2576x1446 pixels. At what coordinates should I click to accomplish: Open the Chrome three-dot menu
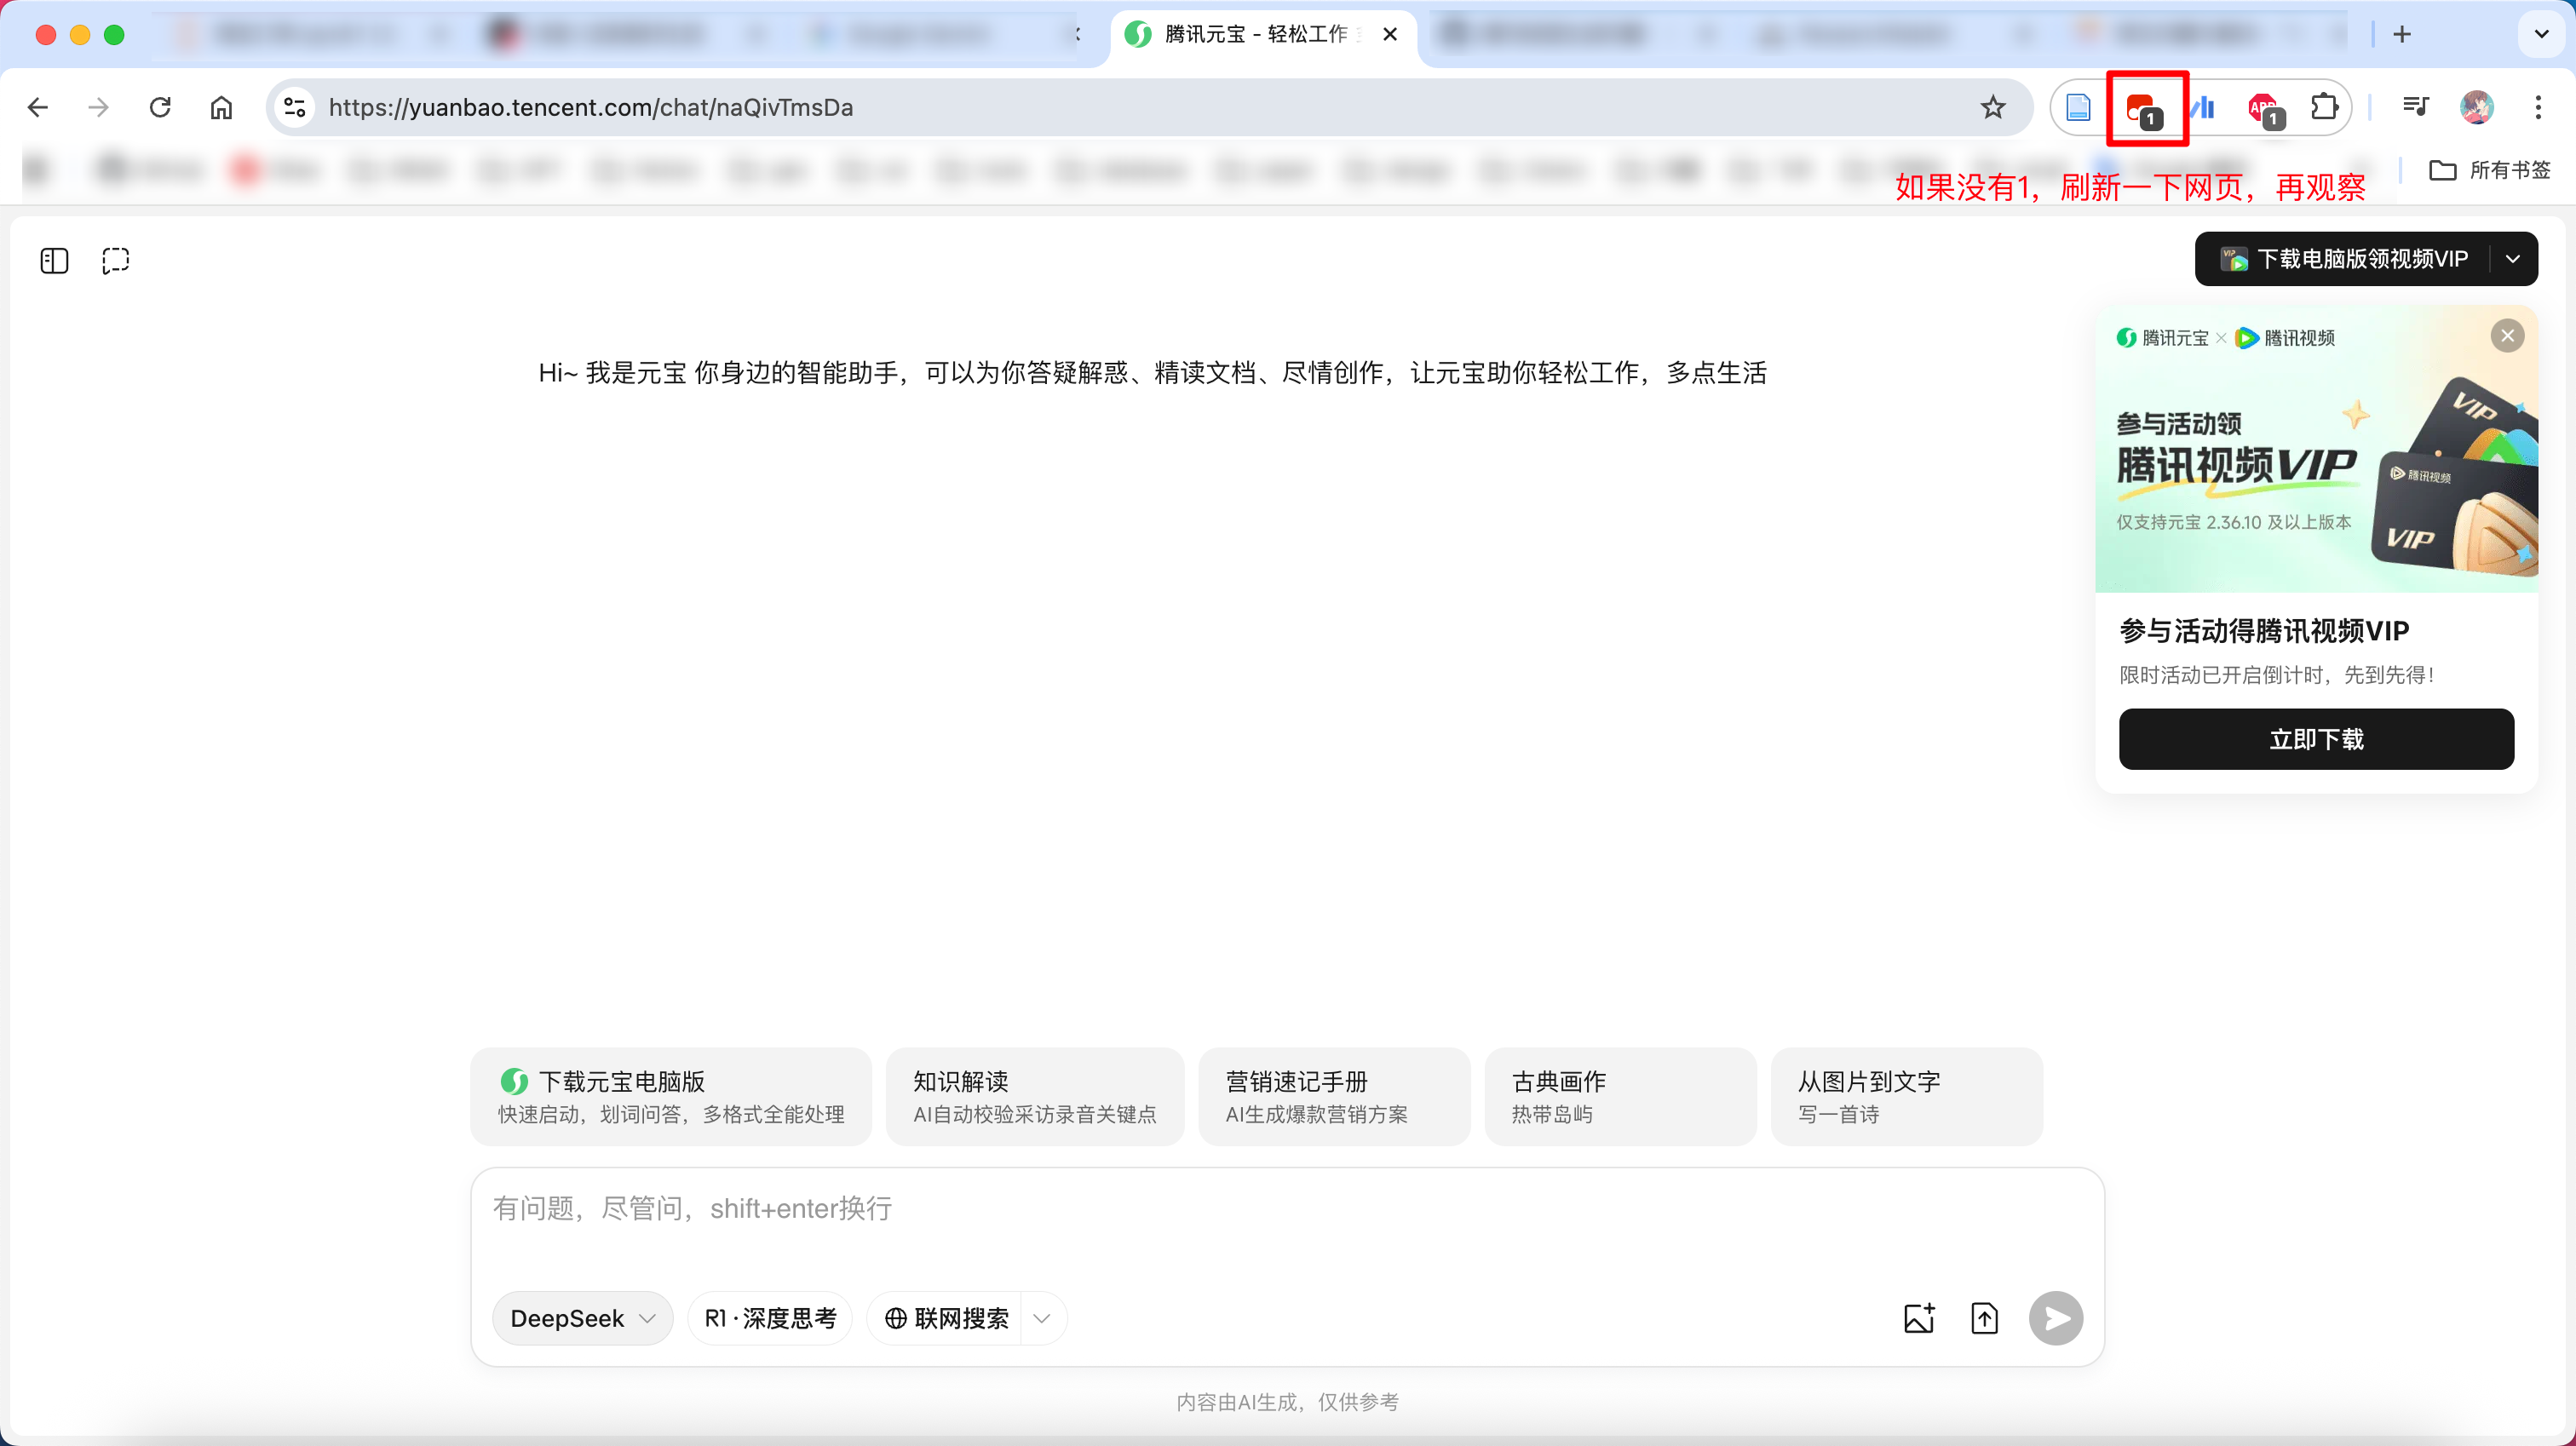pyautogui.click(x=2538, y=107)
